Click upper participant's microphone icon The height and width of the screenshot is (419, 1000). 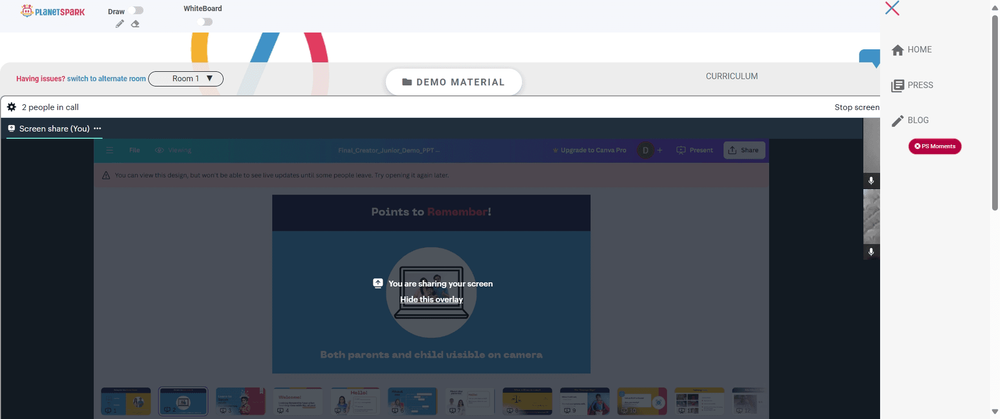coord(871,181)
